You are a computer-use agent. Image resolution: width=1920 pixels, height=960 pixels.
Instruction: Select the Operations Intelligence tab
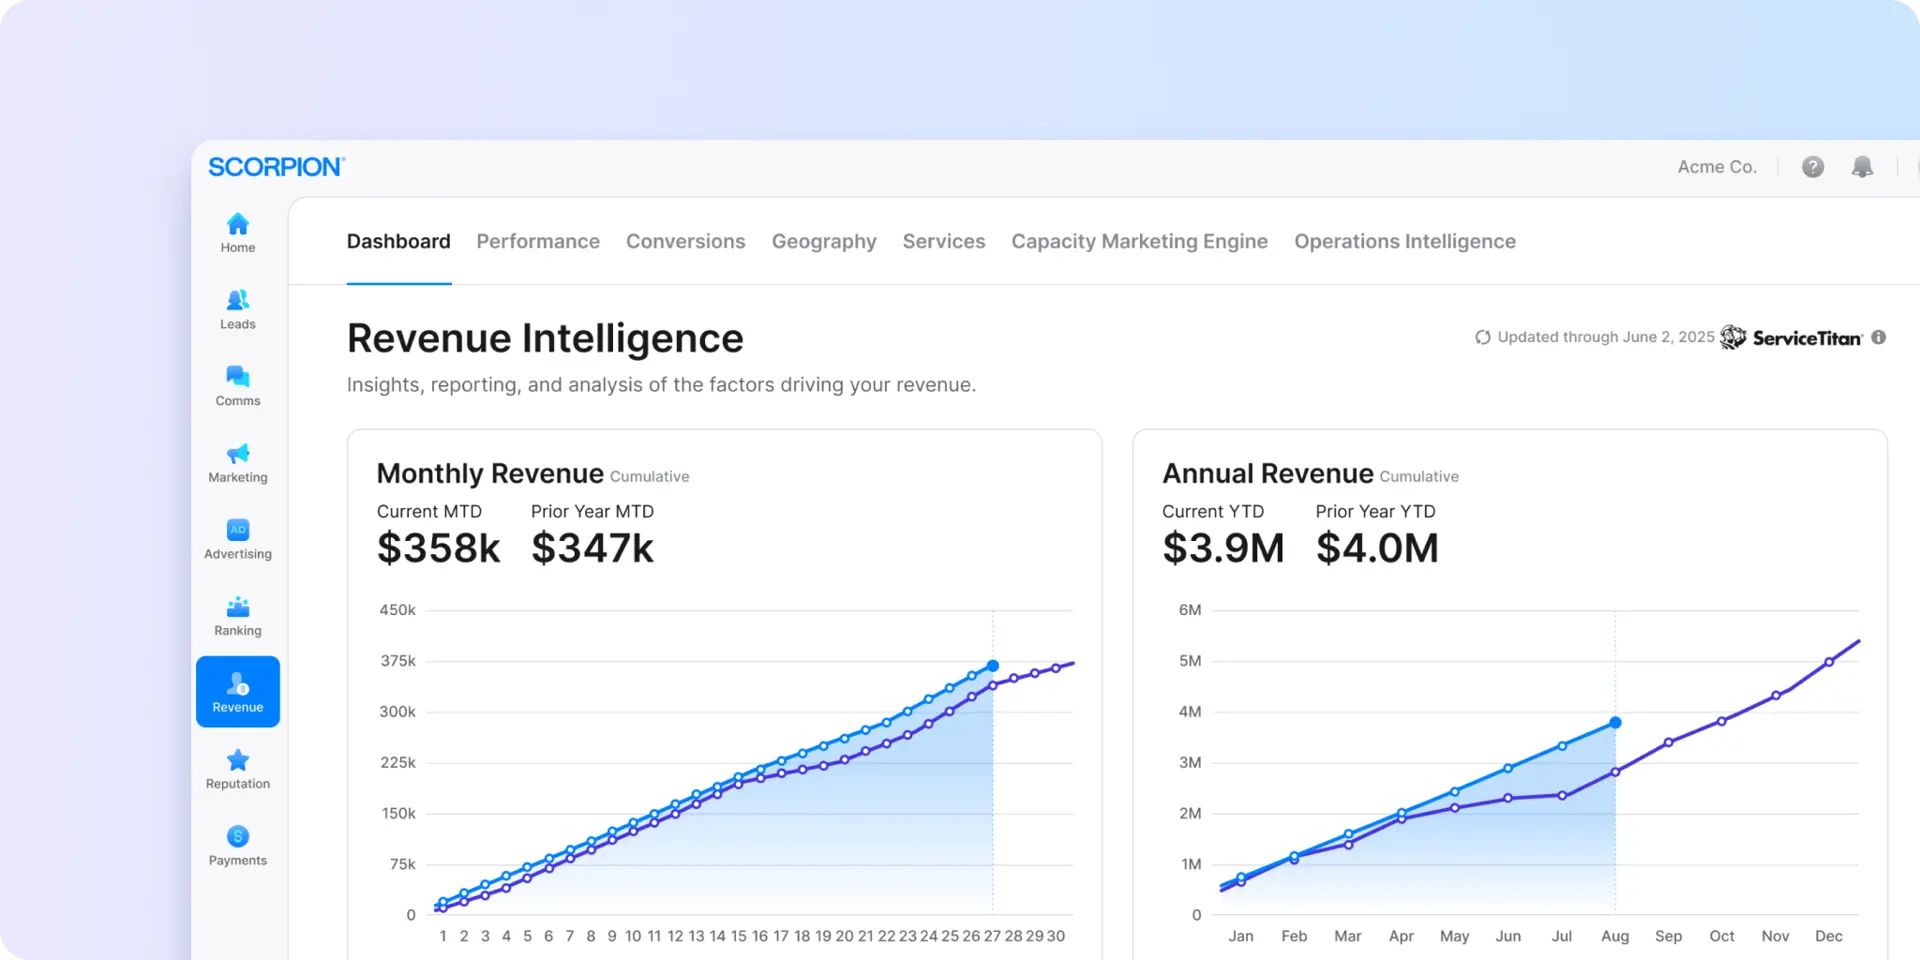[1404, 242]
